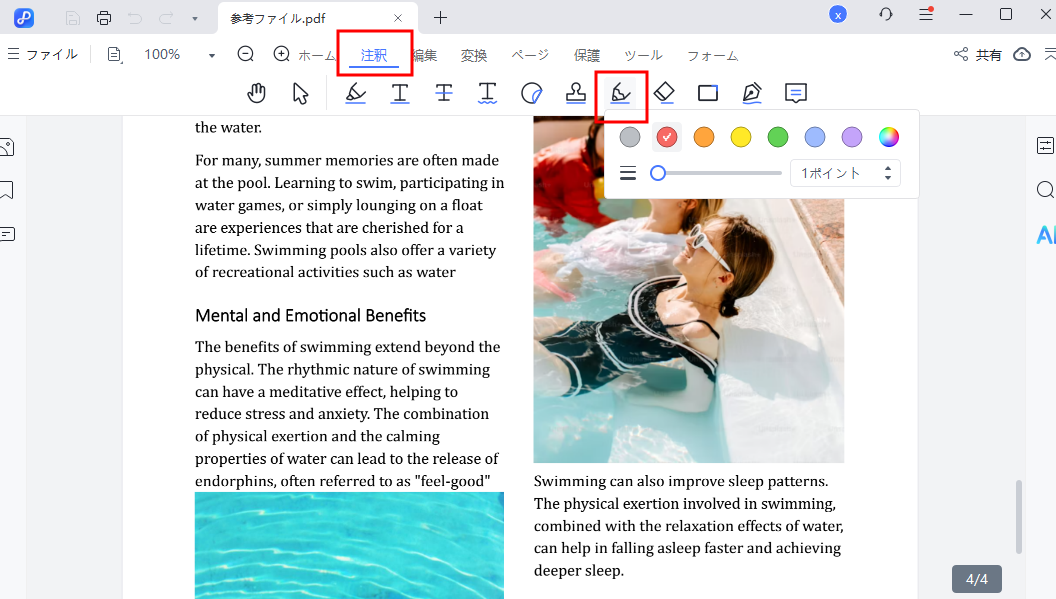
Task: Open the 1ポイント thickness dropdown
Action: tap(844, 173)
